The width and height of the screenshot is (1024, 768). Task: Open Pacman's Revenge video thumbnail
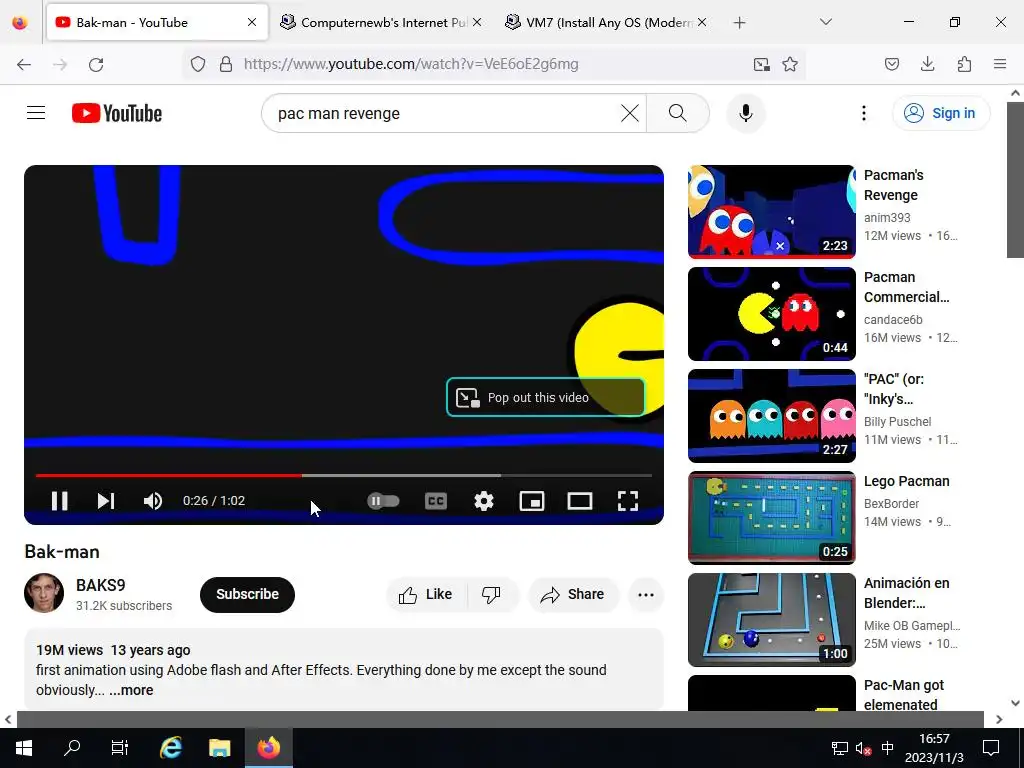[771, 212]
